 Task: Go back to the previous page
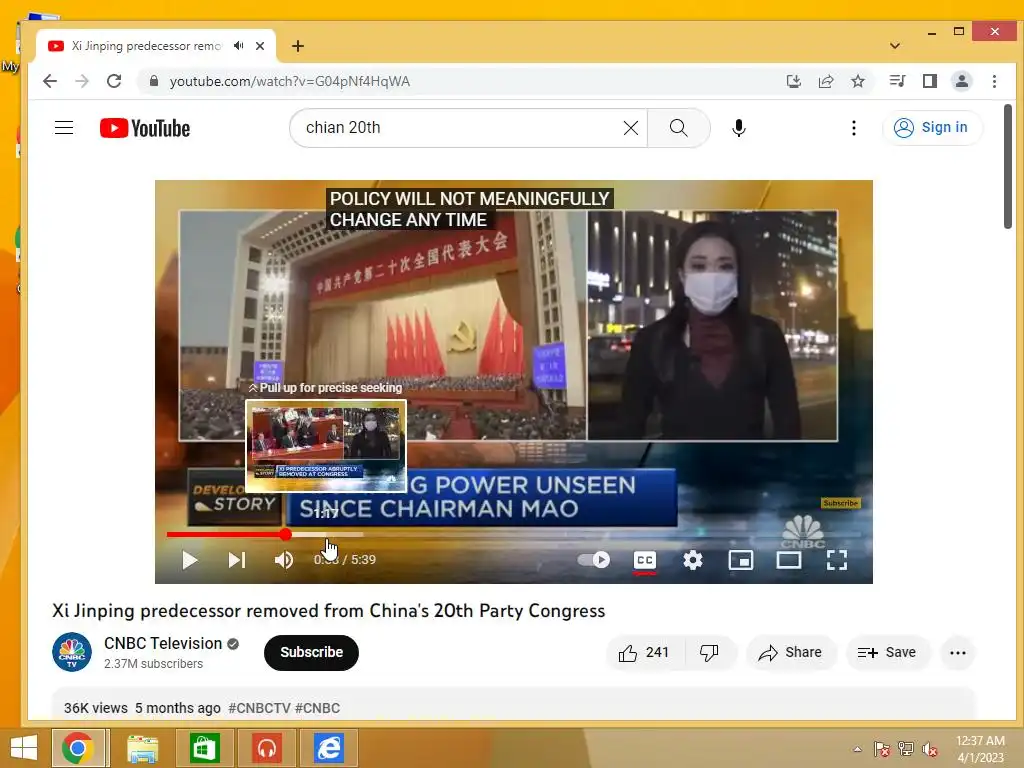(x=50, y=81)
